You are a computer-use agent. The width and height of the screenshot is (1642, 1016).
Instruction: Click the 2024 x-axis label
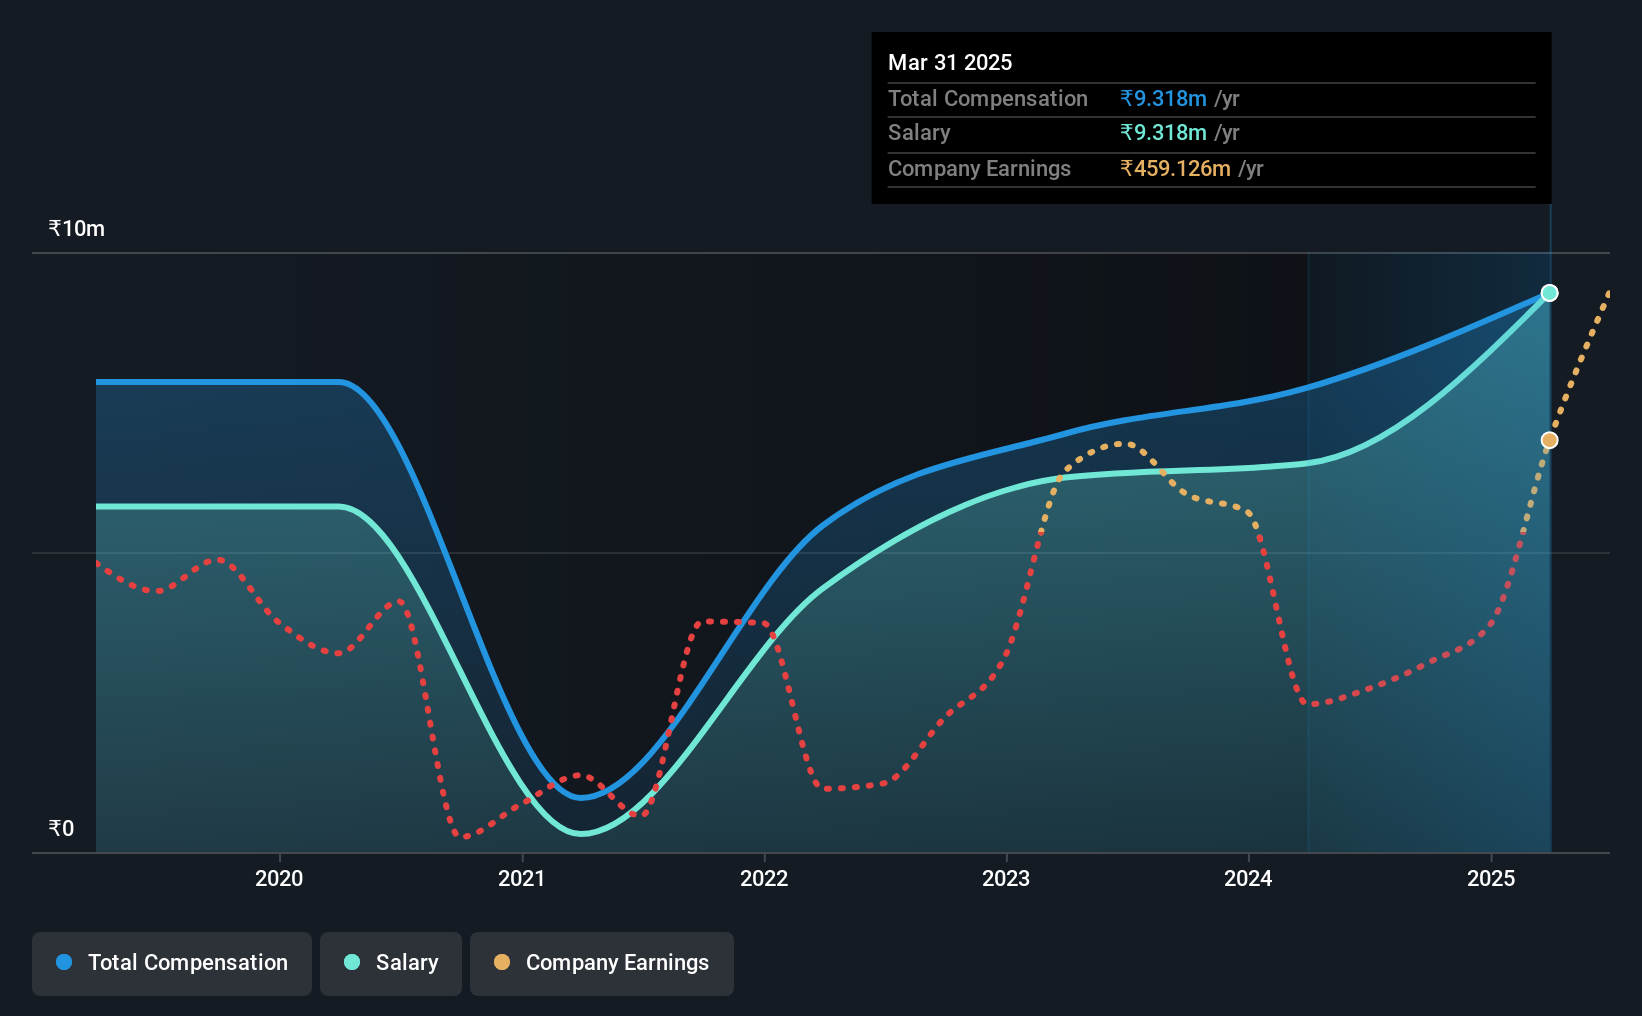(1249, 878)
